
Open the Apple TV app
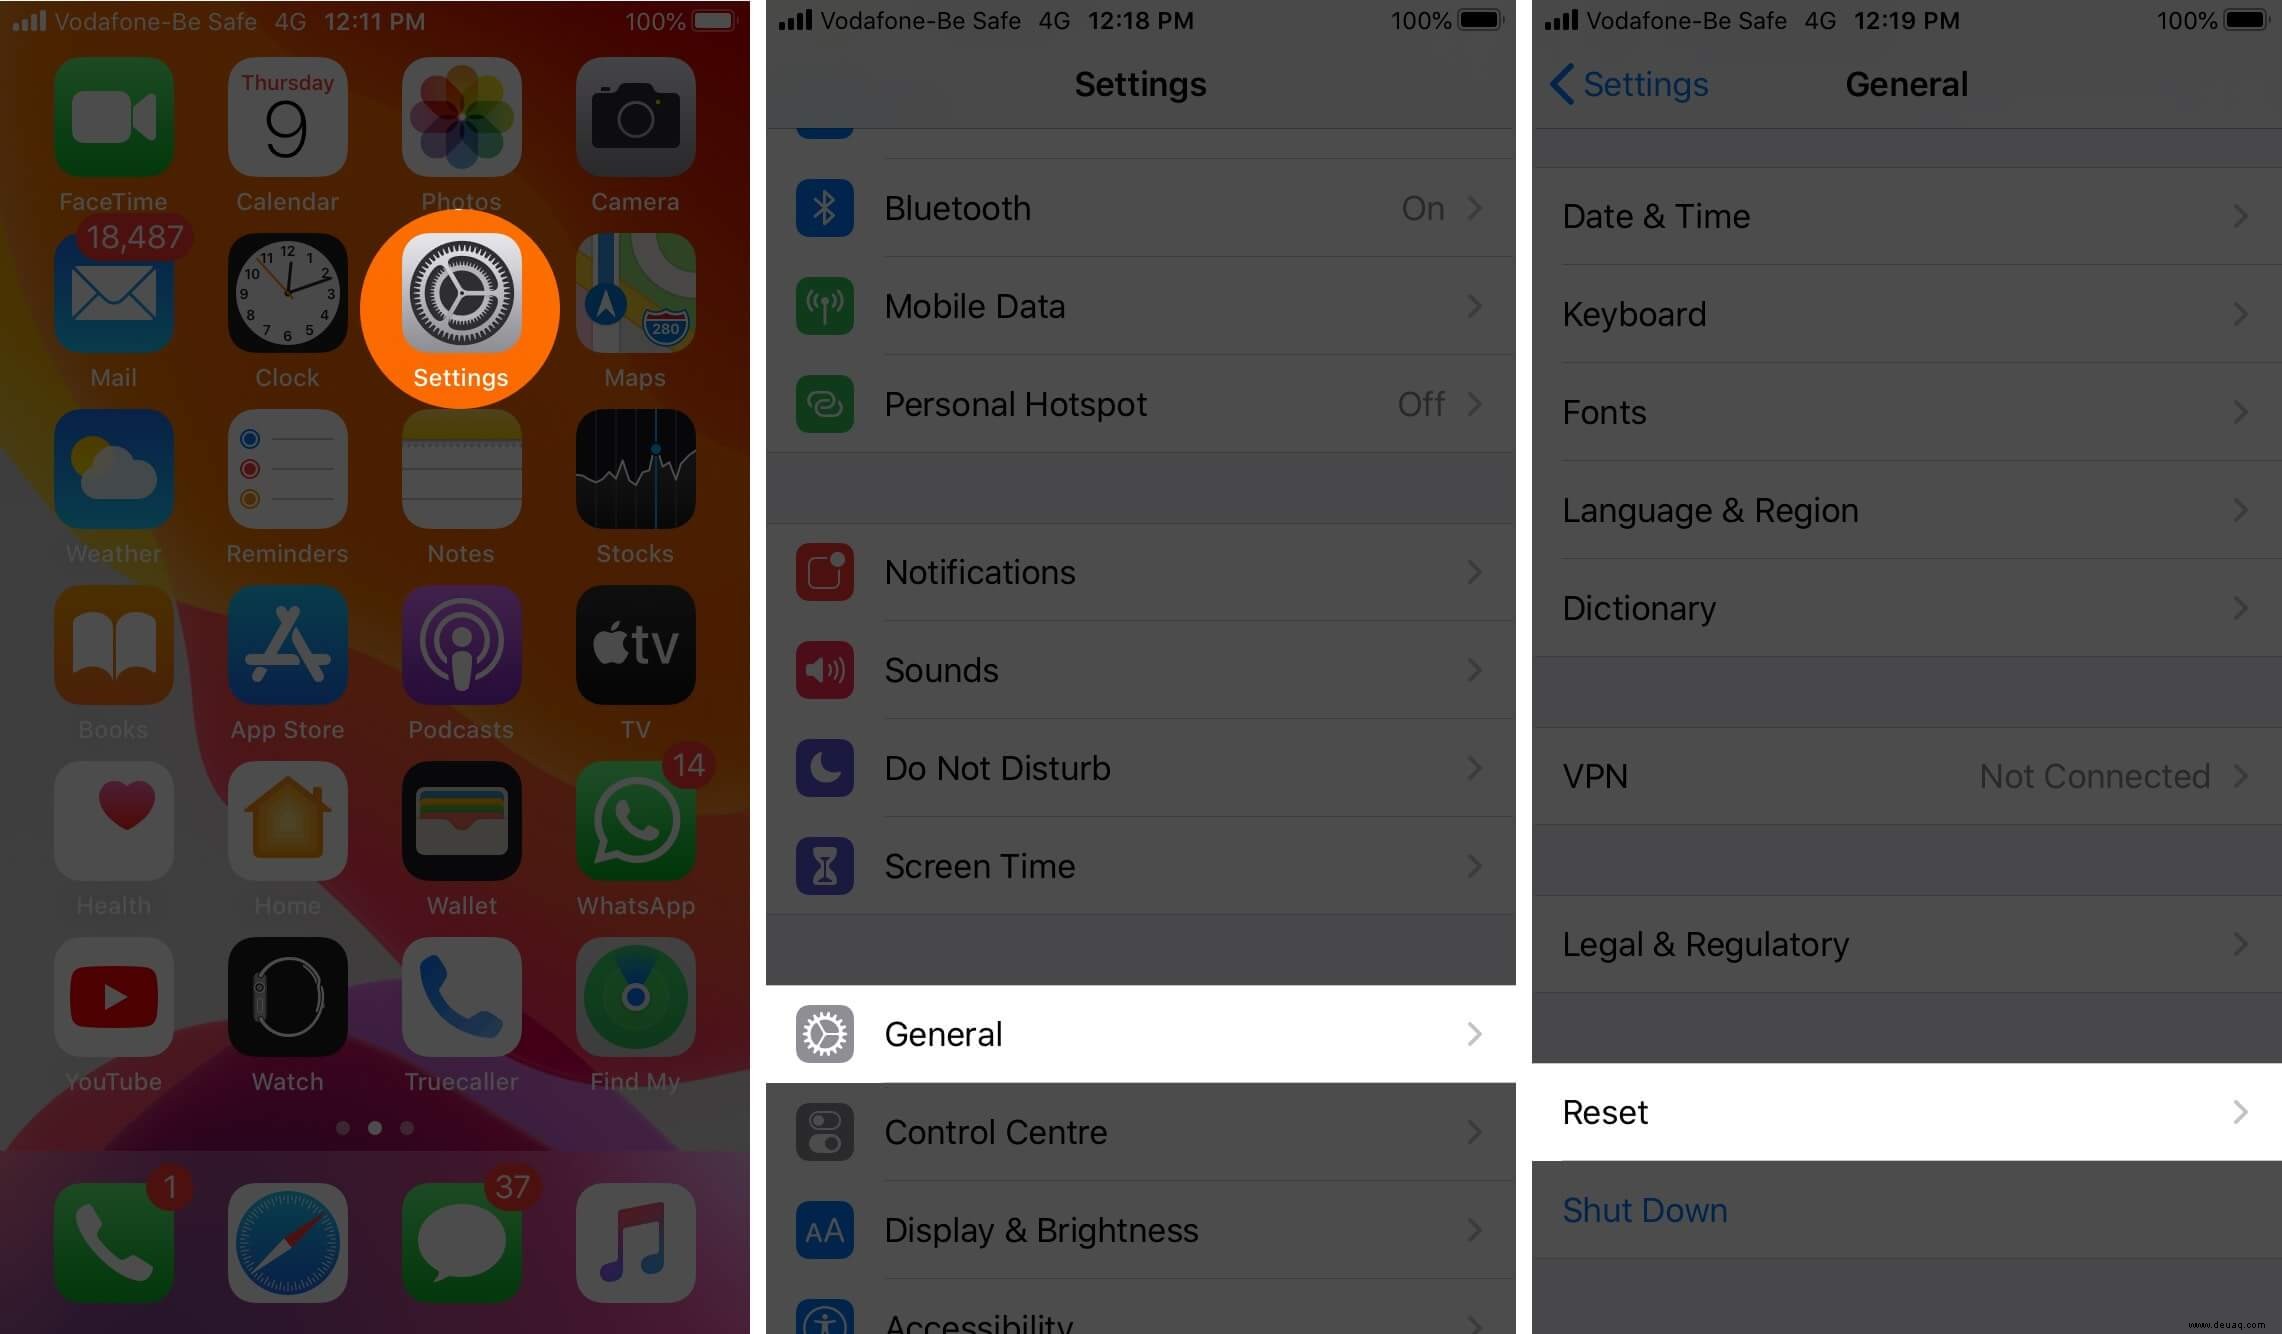tap(634, 659)
